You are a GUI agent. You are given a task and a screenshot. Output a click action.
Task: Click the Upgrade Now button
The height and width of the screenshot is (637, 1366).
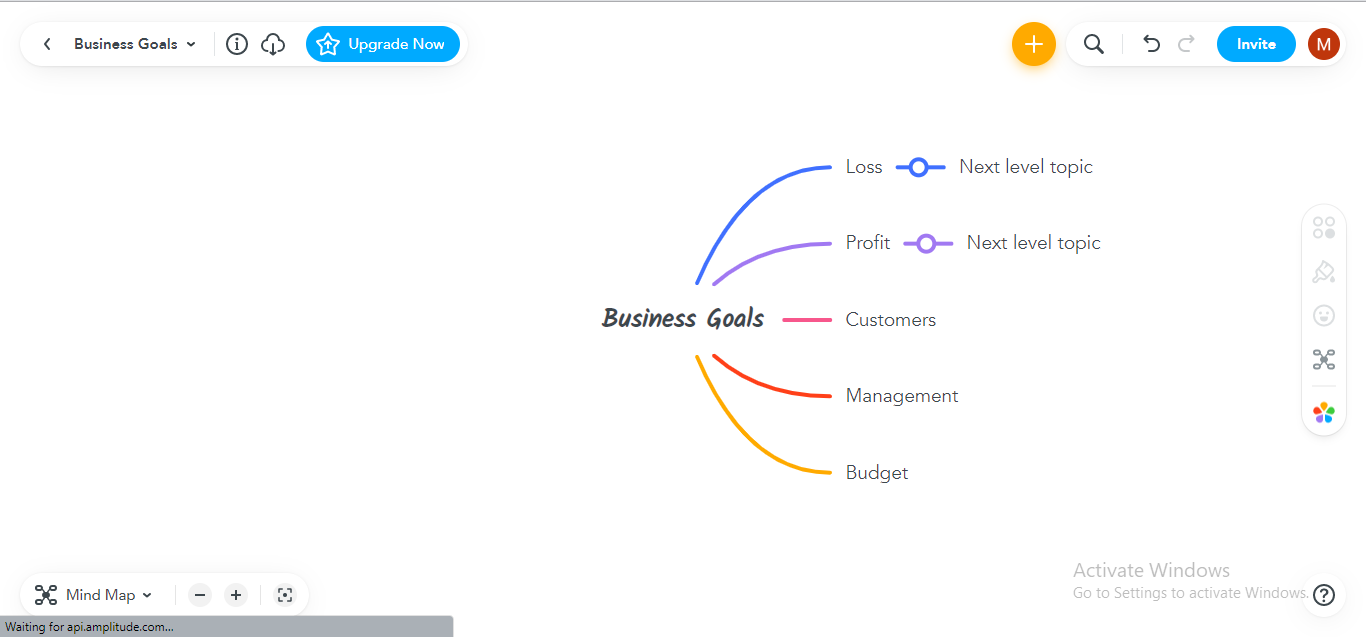point(382,44)
